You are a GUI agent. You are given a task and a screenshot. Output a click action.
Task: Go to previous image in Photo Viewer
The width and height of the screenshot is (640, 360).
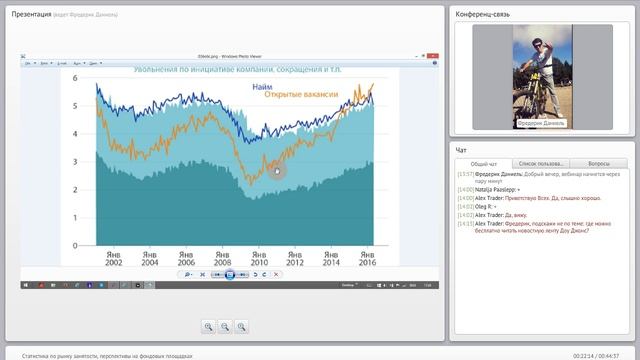pos(217,275)
